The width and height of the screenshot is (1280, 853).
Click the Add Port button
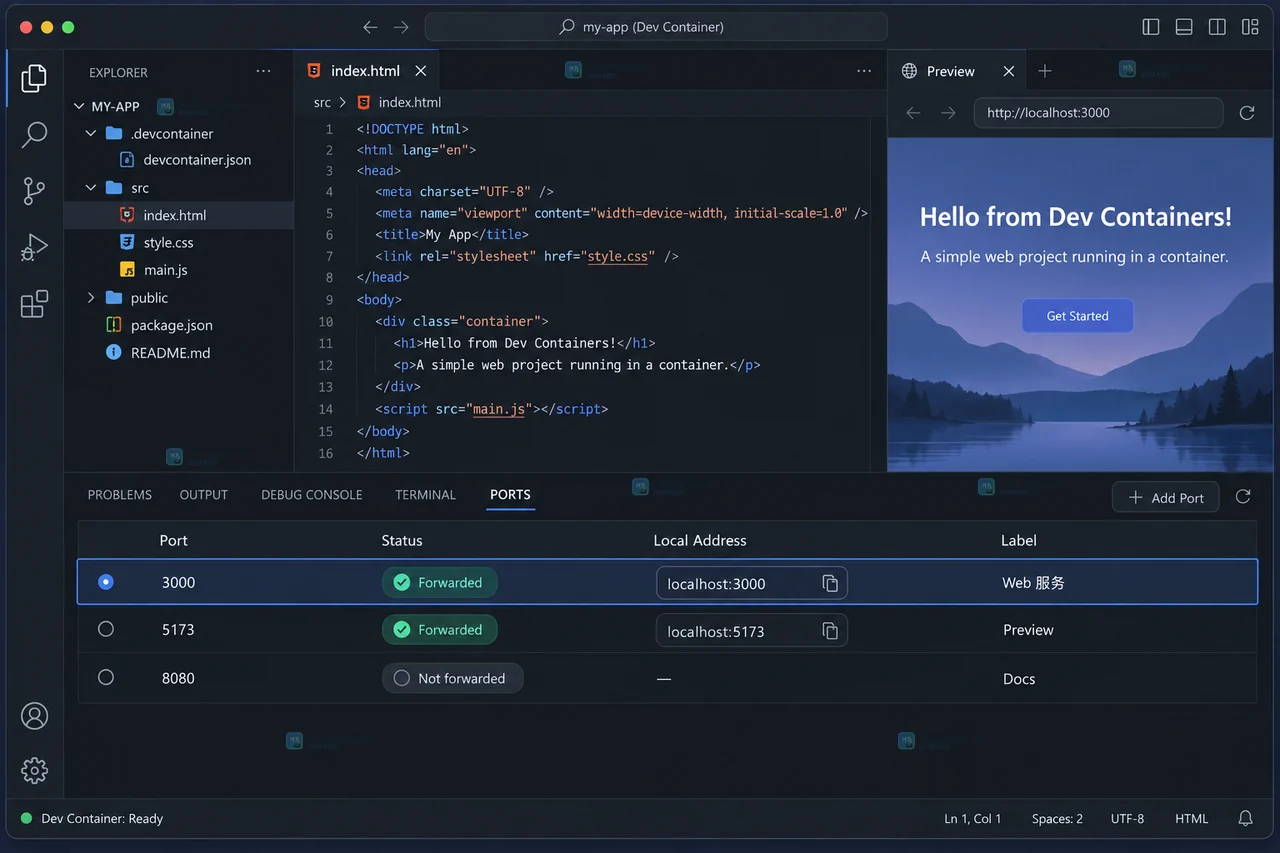tap(1166, 498)
